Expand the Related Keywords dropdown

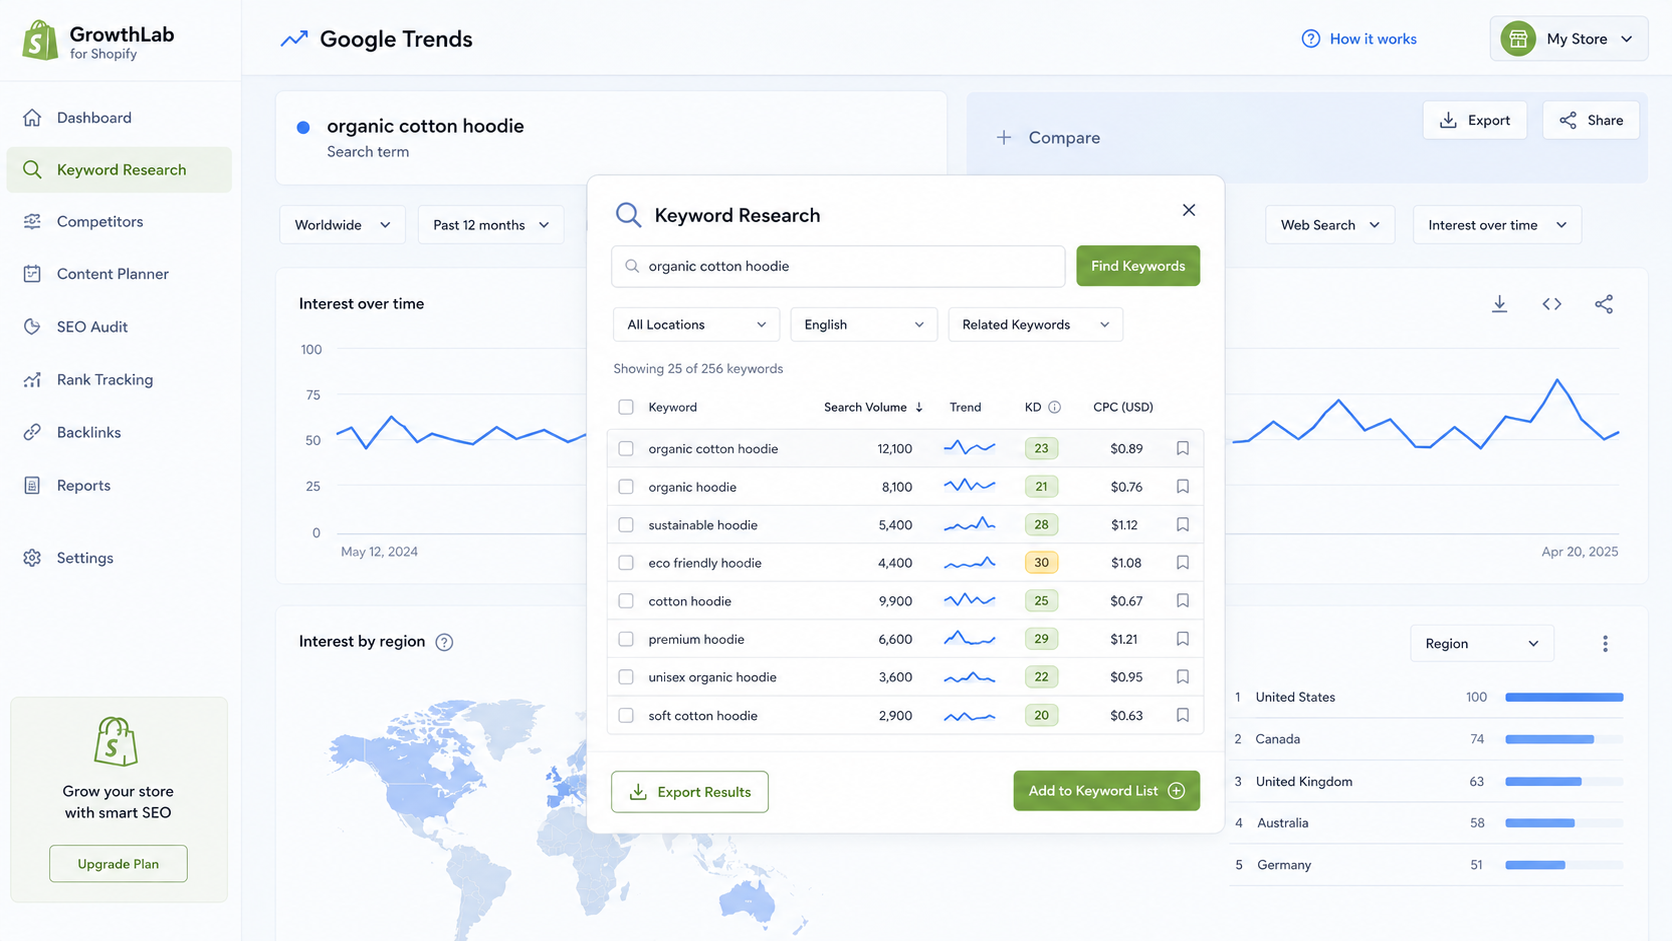(1035, 324)
